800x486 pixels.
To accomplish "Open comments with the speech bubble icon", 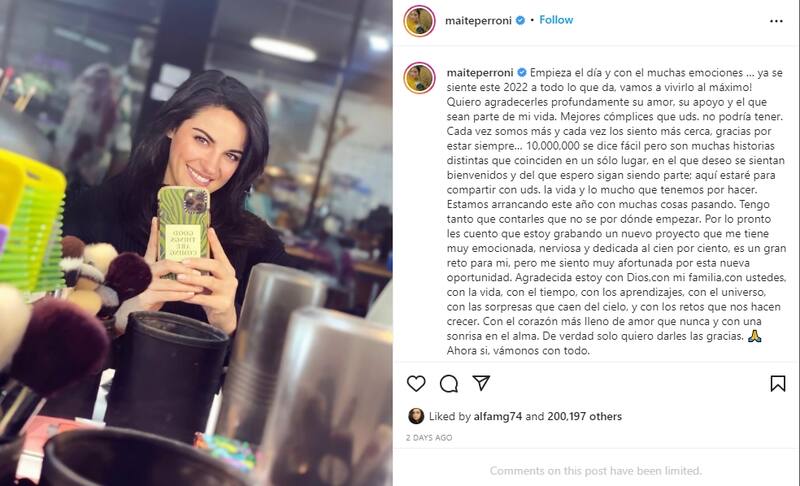I will click(x=448, y=383).
